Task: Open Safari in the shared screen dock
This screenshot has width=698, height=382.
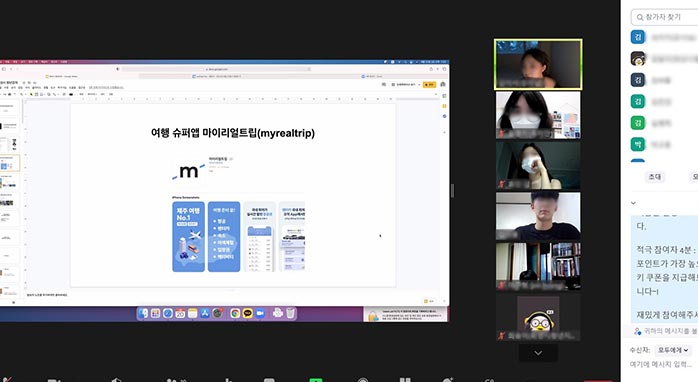Action: [x=168, y=313]
